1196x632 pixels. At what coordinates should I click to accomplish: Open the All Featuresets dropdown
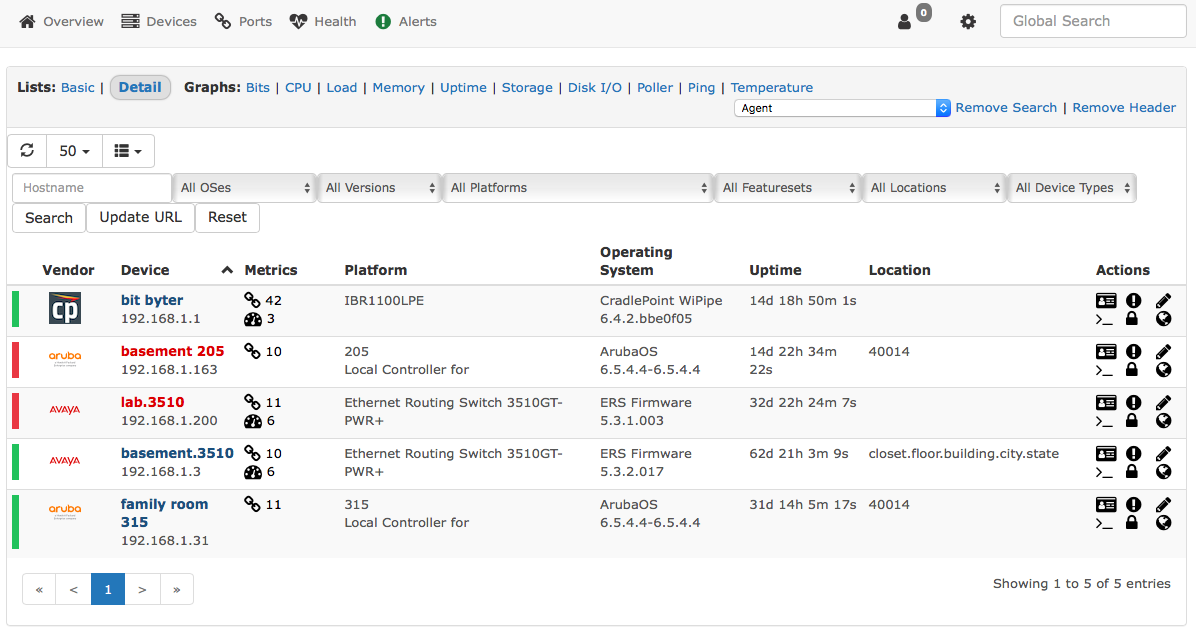tap(788, 188)
